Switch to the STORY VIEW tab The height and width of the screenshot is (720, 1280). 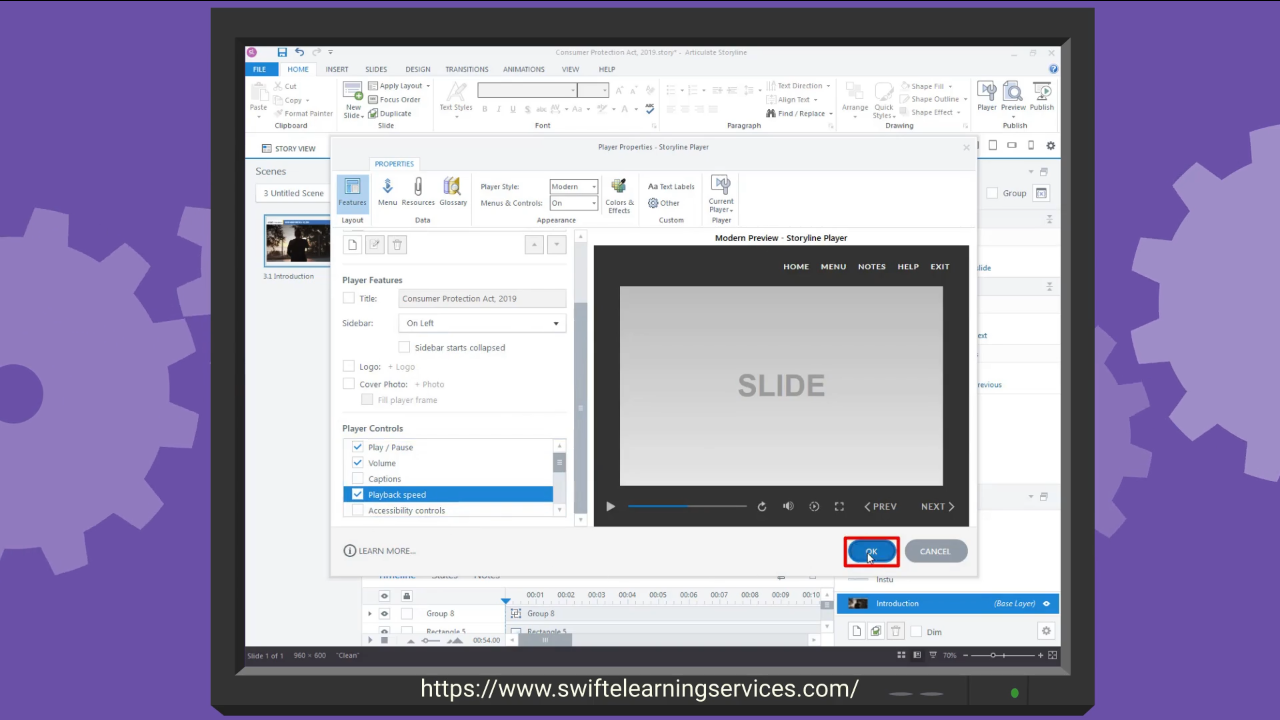(288, 148)
